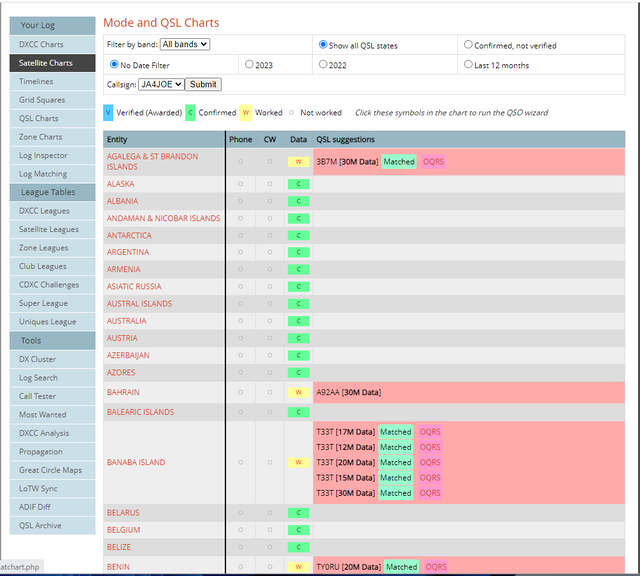
Task: Click the green Confirmed legend swatch
Action: (190, 113)
